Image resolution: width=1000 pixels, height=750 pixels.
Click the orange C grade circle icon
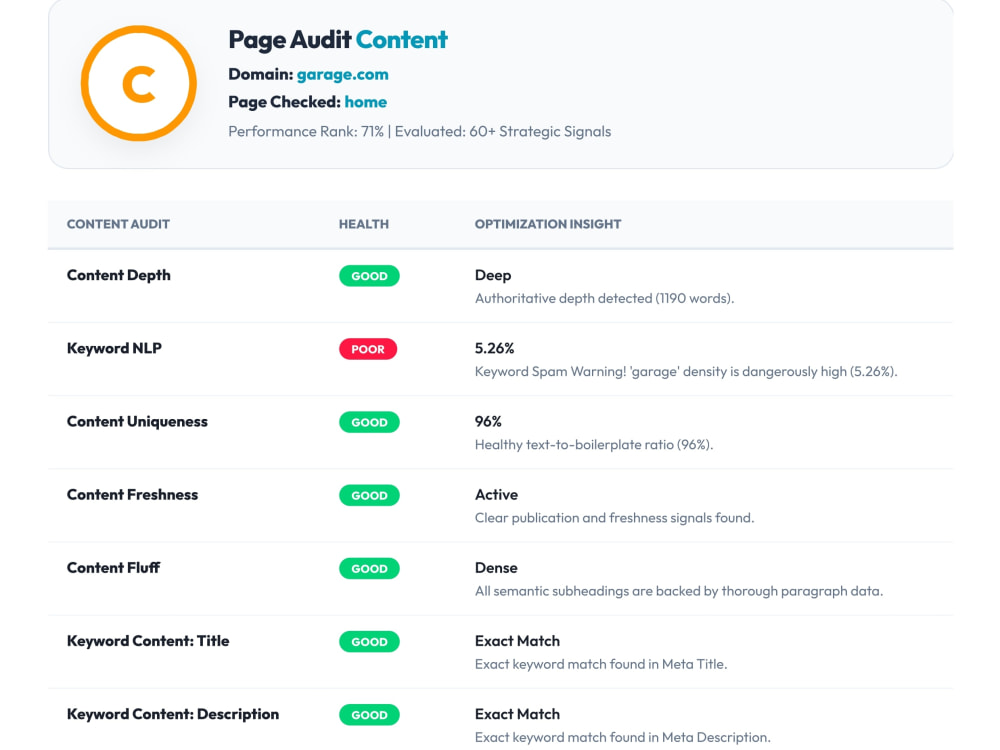(138, 84)
